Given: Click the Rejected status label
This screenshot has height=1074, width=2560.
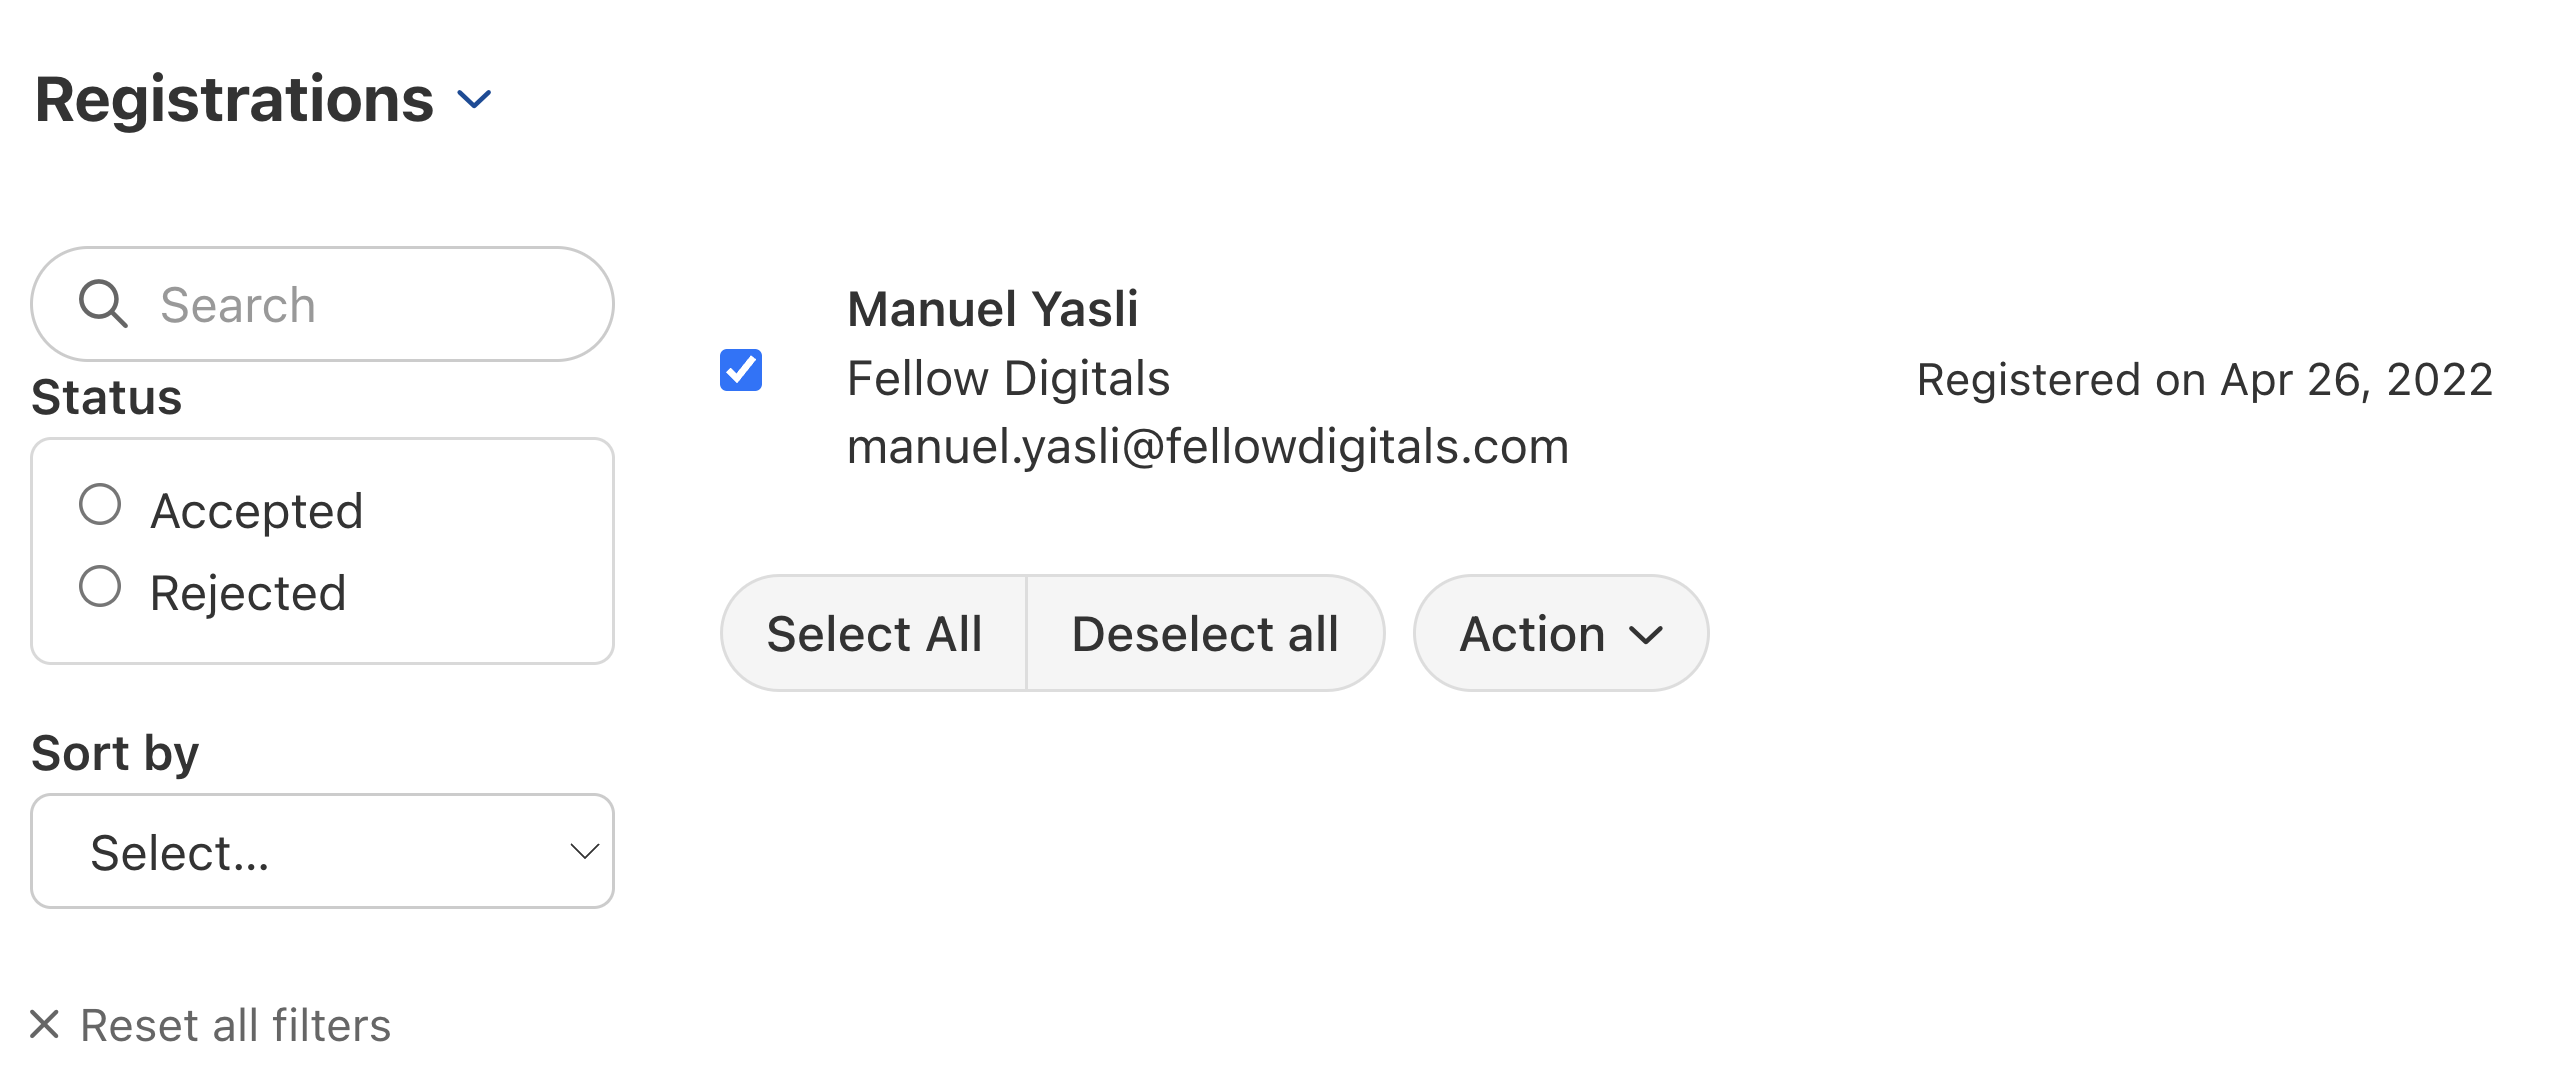Looking at the screenshot, I should (x=248, y=593).
